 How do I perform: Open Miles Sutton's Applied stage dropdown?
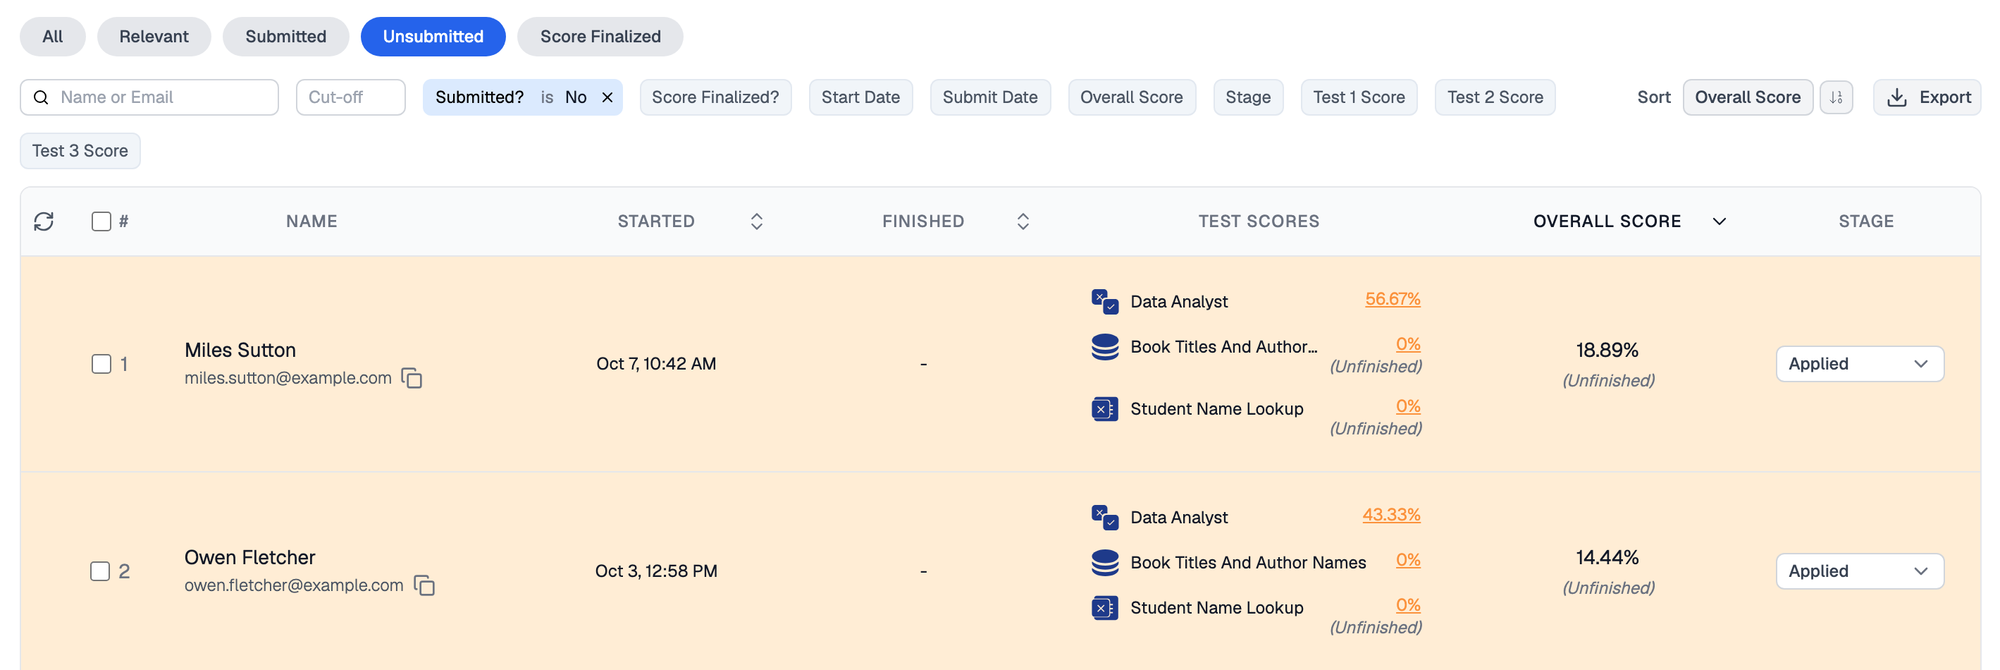coord(1860,364)
